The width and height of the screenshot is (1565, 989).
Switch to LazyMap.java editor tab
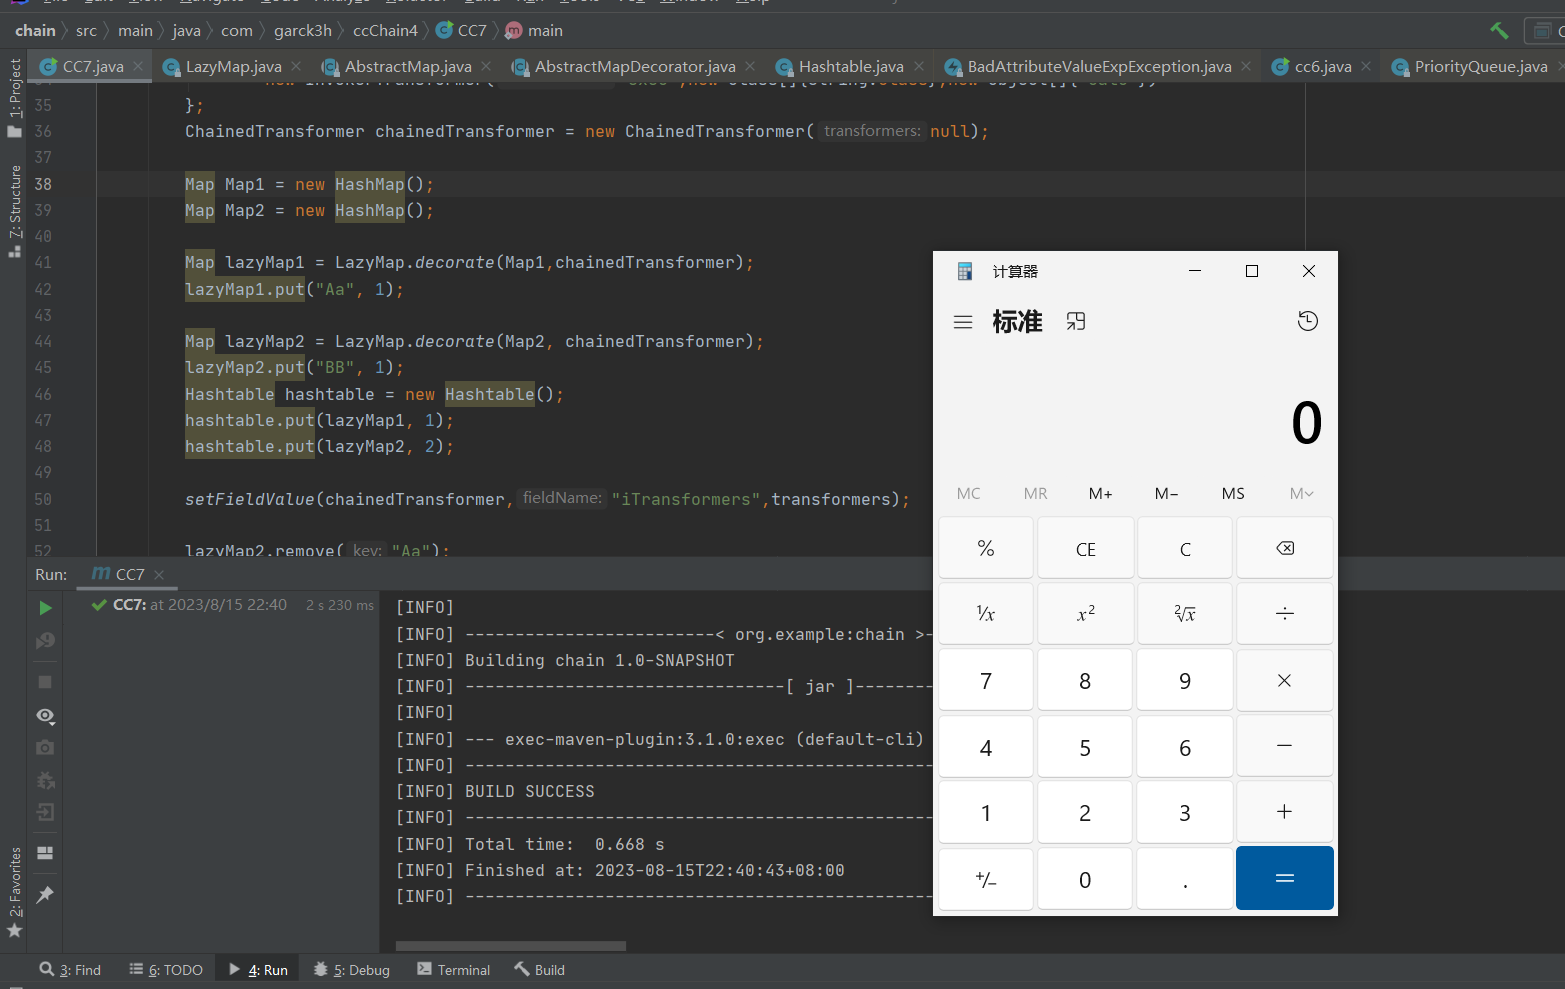pyautogui.click(x=233, y=67)
